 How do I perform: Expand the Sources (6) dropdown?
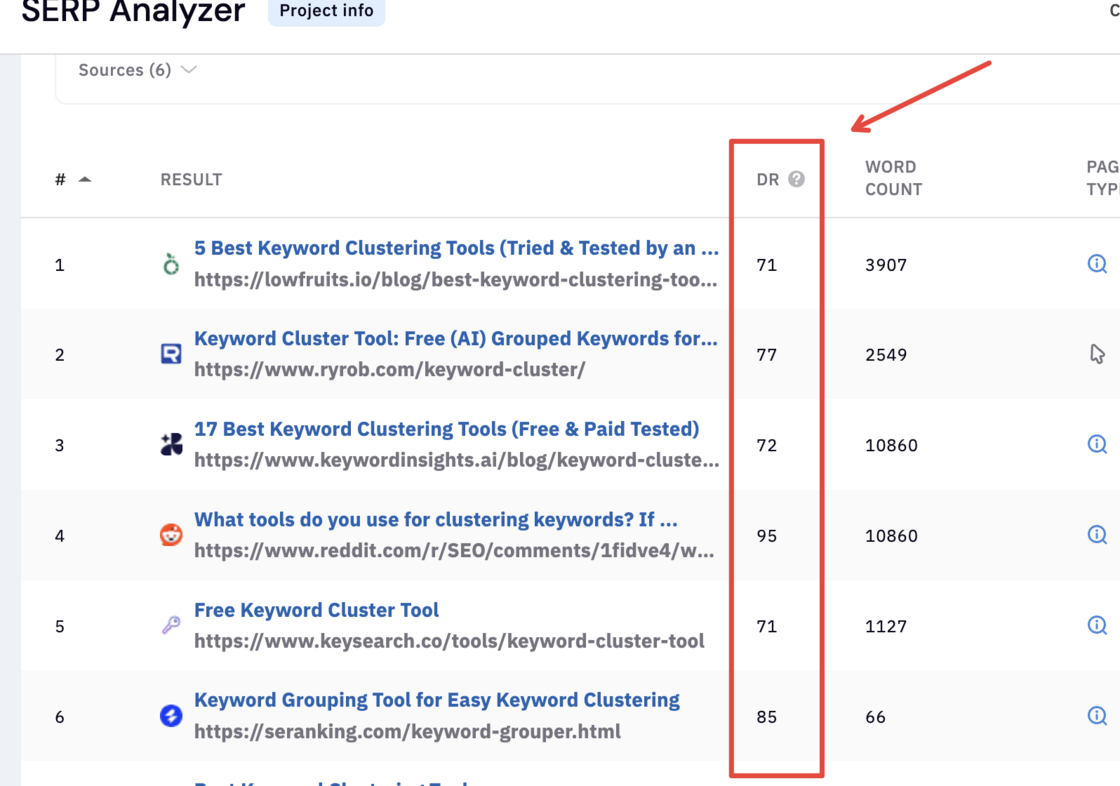click(137, 70)
